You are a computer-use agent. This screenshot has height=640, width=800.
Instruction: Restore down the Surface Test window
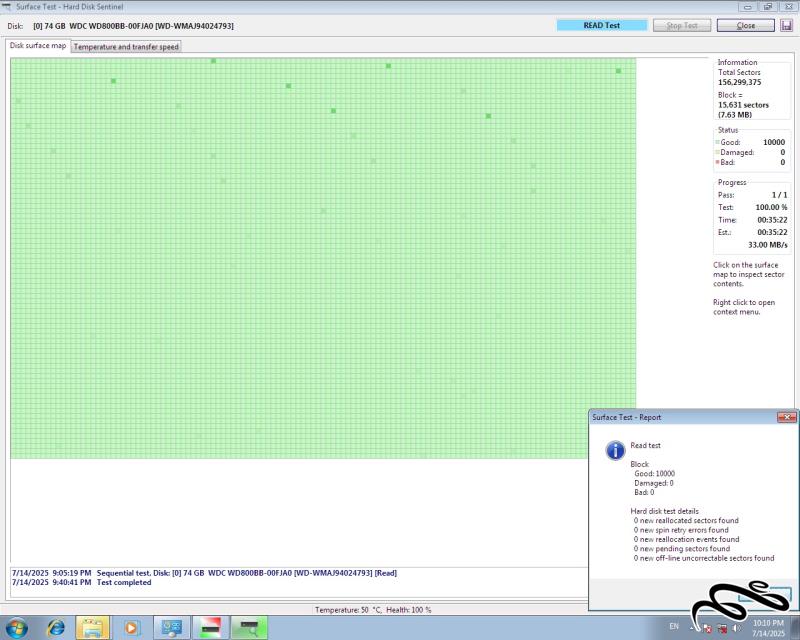[x=767, y=7]
